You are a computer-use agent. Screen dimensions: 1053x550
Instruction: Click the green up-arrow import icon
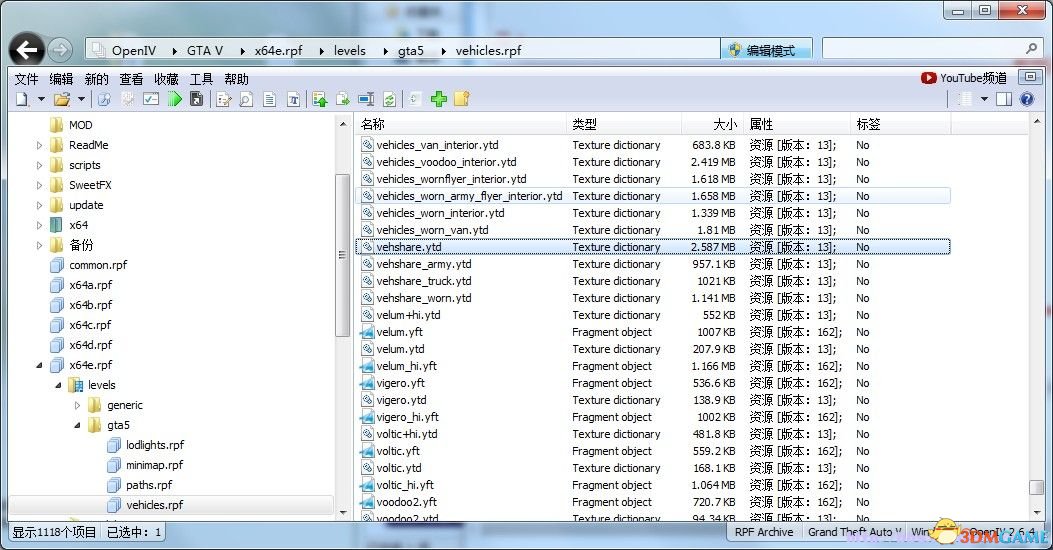coord(320,100)
